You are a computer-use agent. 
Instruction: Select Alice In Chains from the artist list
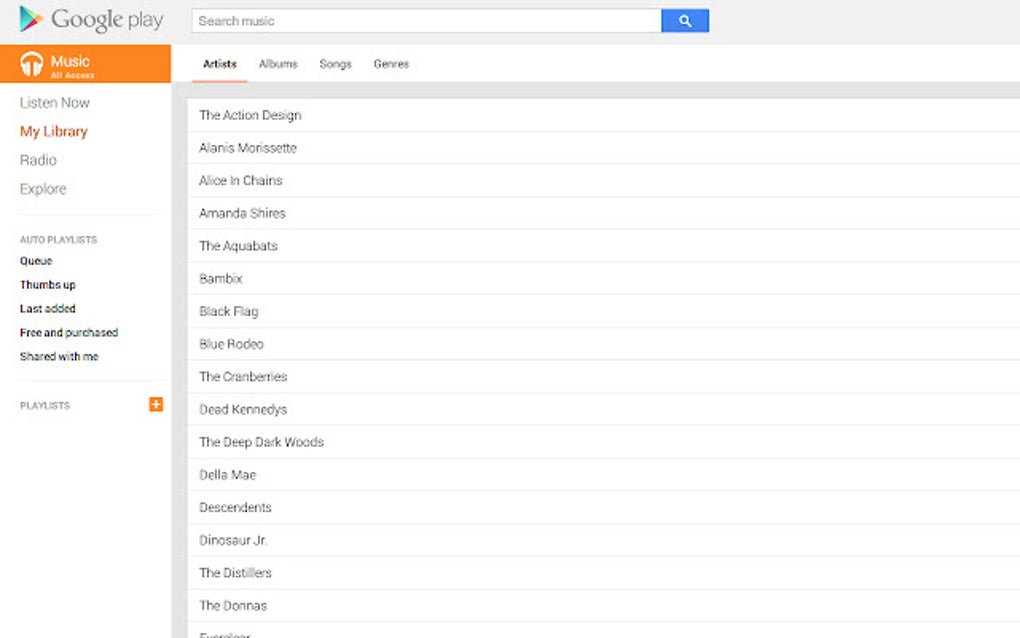(x=241, y=180)
